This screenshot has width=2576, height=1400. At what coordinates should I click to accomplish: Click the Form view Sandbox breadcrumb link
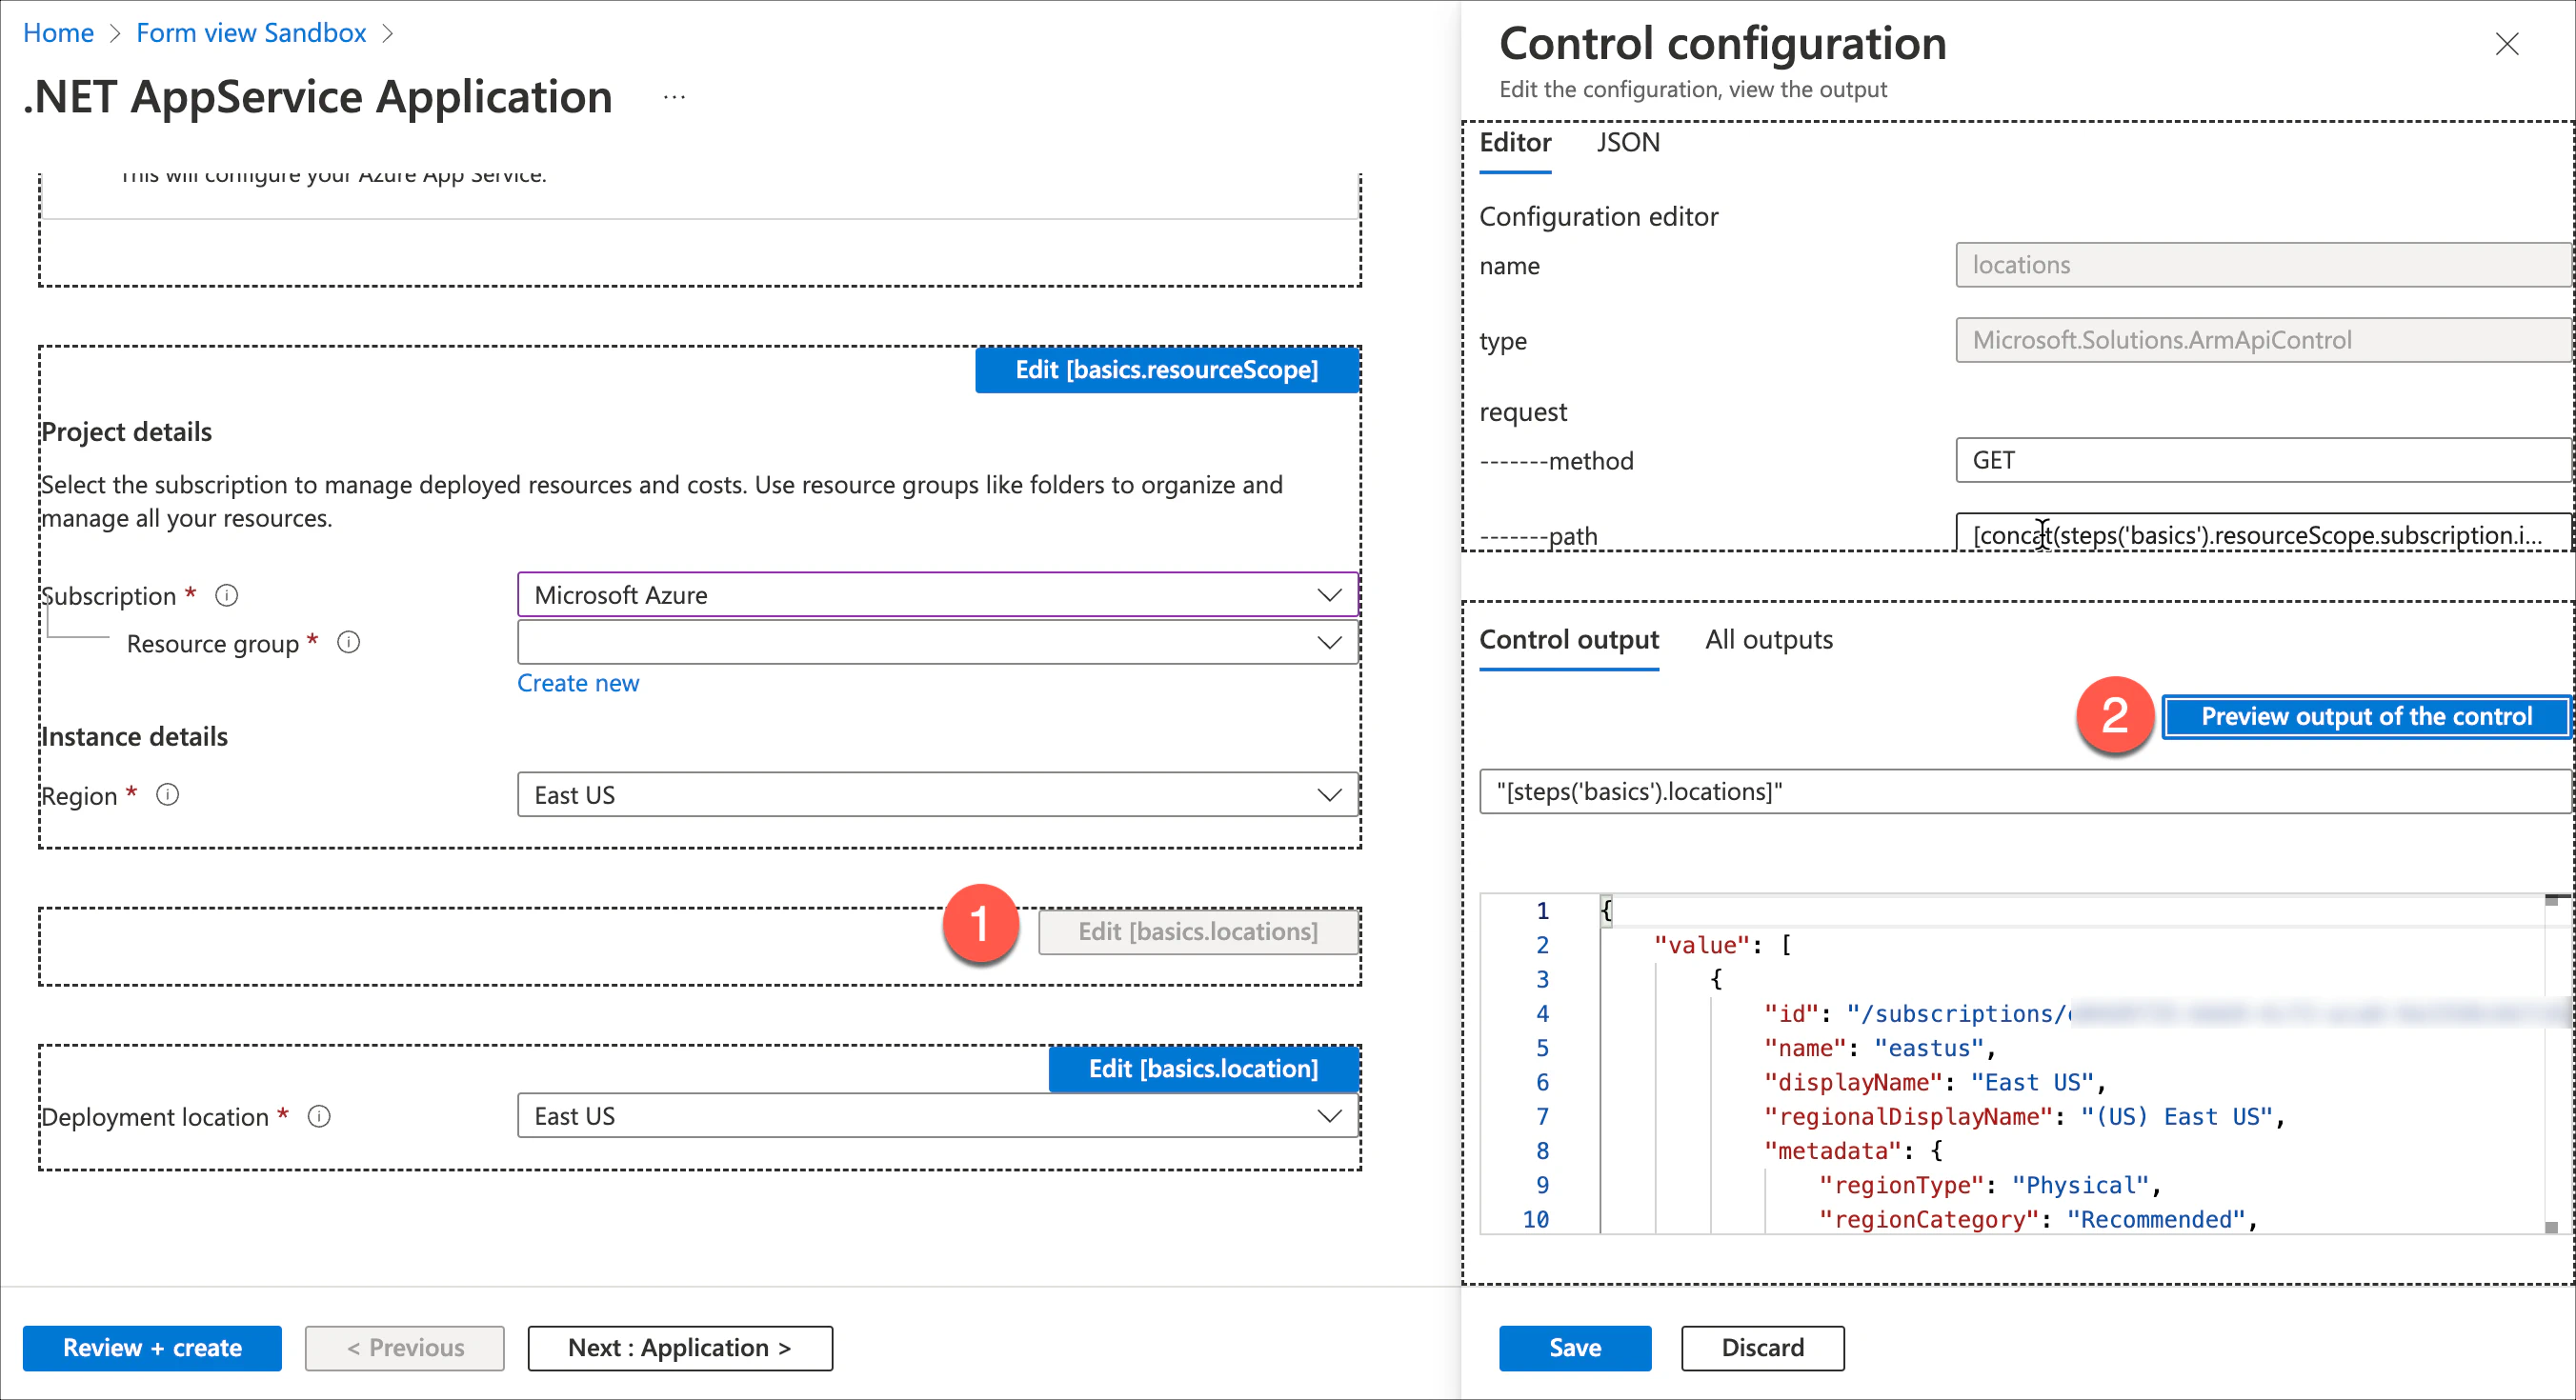(x=251, y=33)
